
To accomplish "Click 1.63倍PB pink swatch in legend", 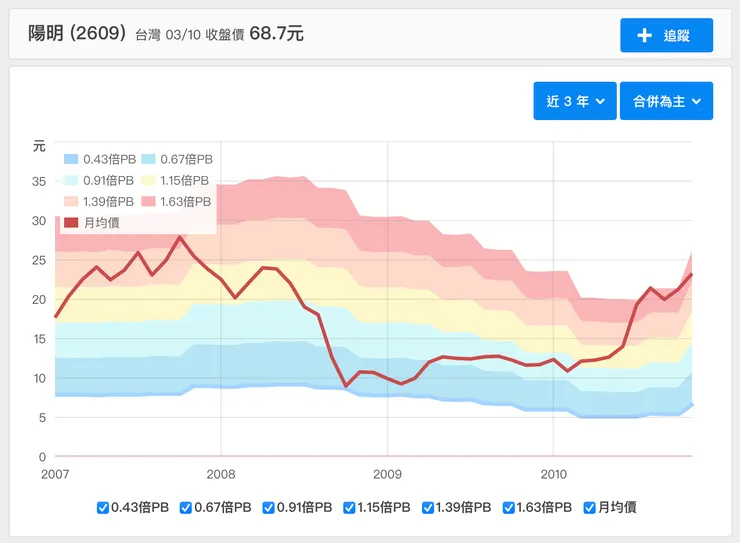I will [x=148, y=201].
